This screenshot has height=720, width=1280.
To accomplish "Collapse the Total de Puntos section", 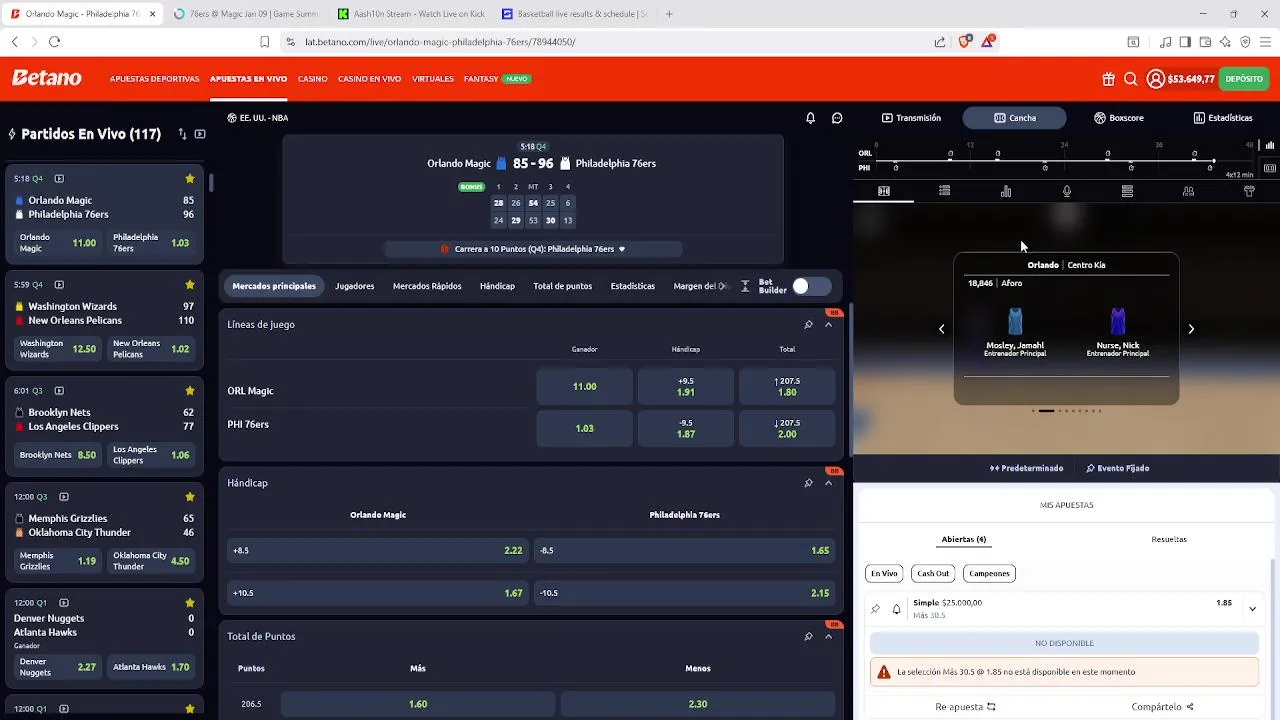I will pos(828,637).
